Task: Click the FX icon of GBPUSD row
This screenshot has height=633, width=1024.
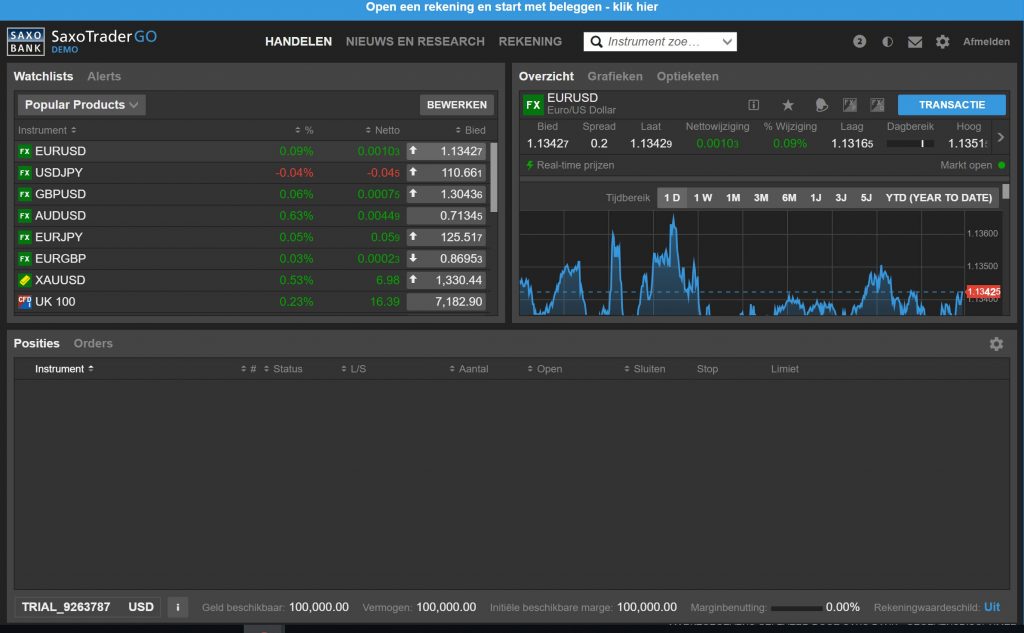Action: (x=25, y=194)
